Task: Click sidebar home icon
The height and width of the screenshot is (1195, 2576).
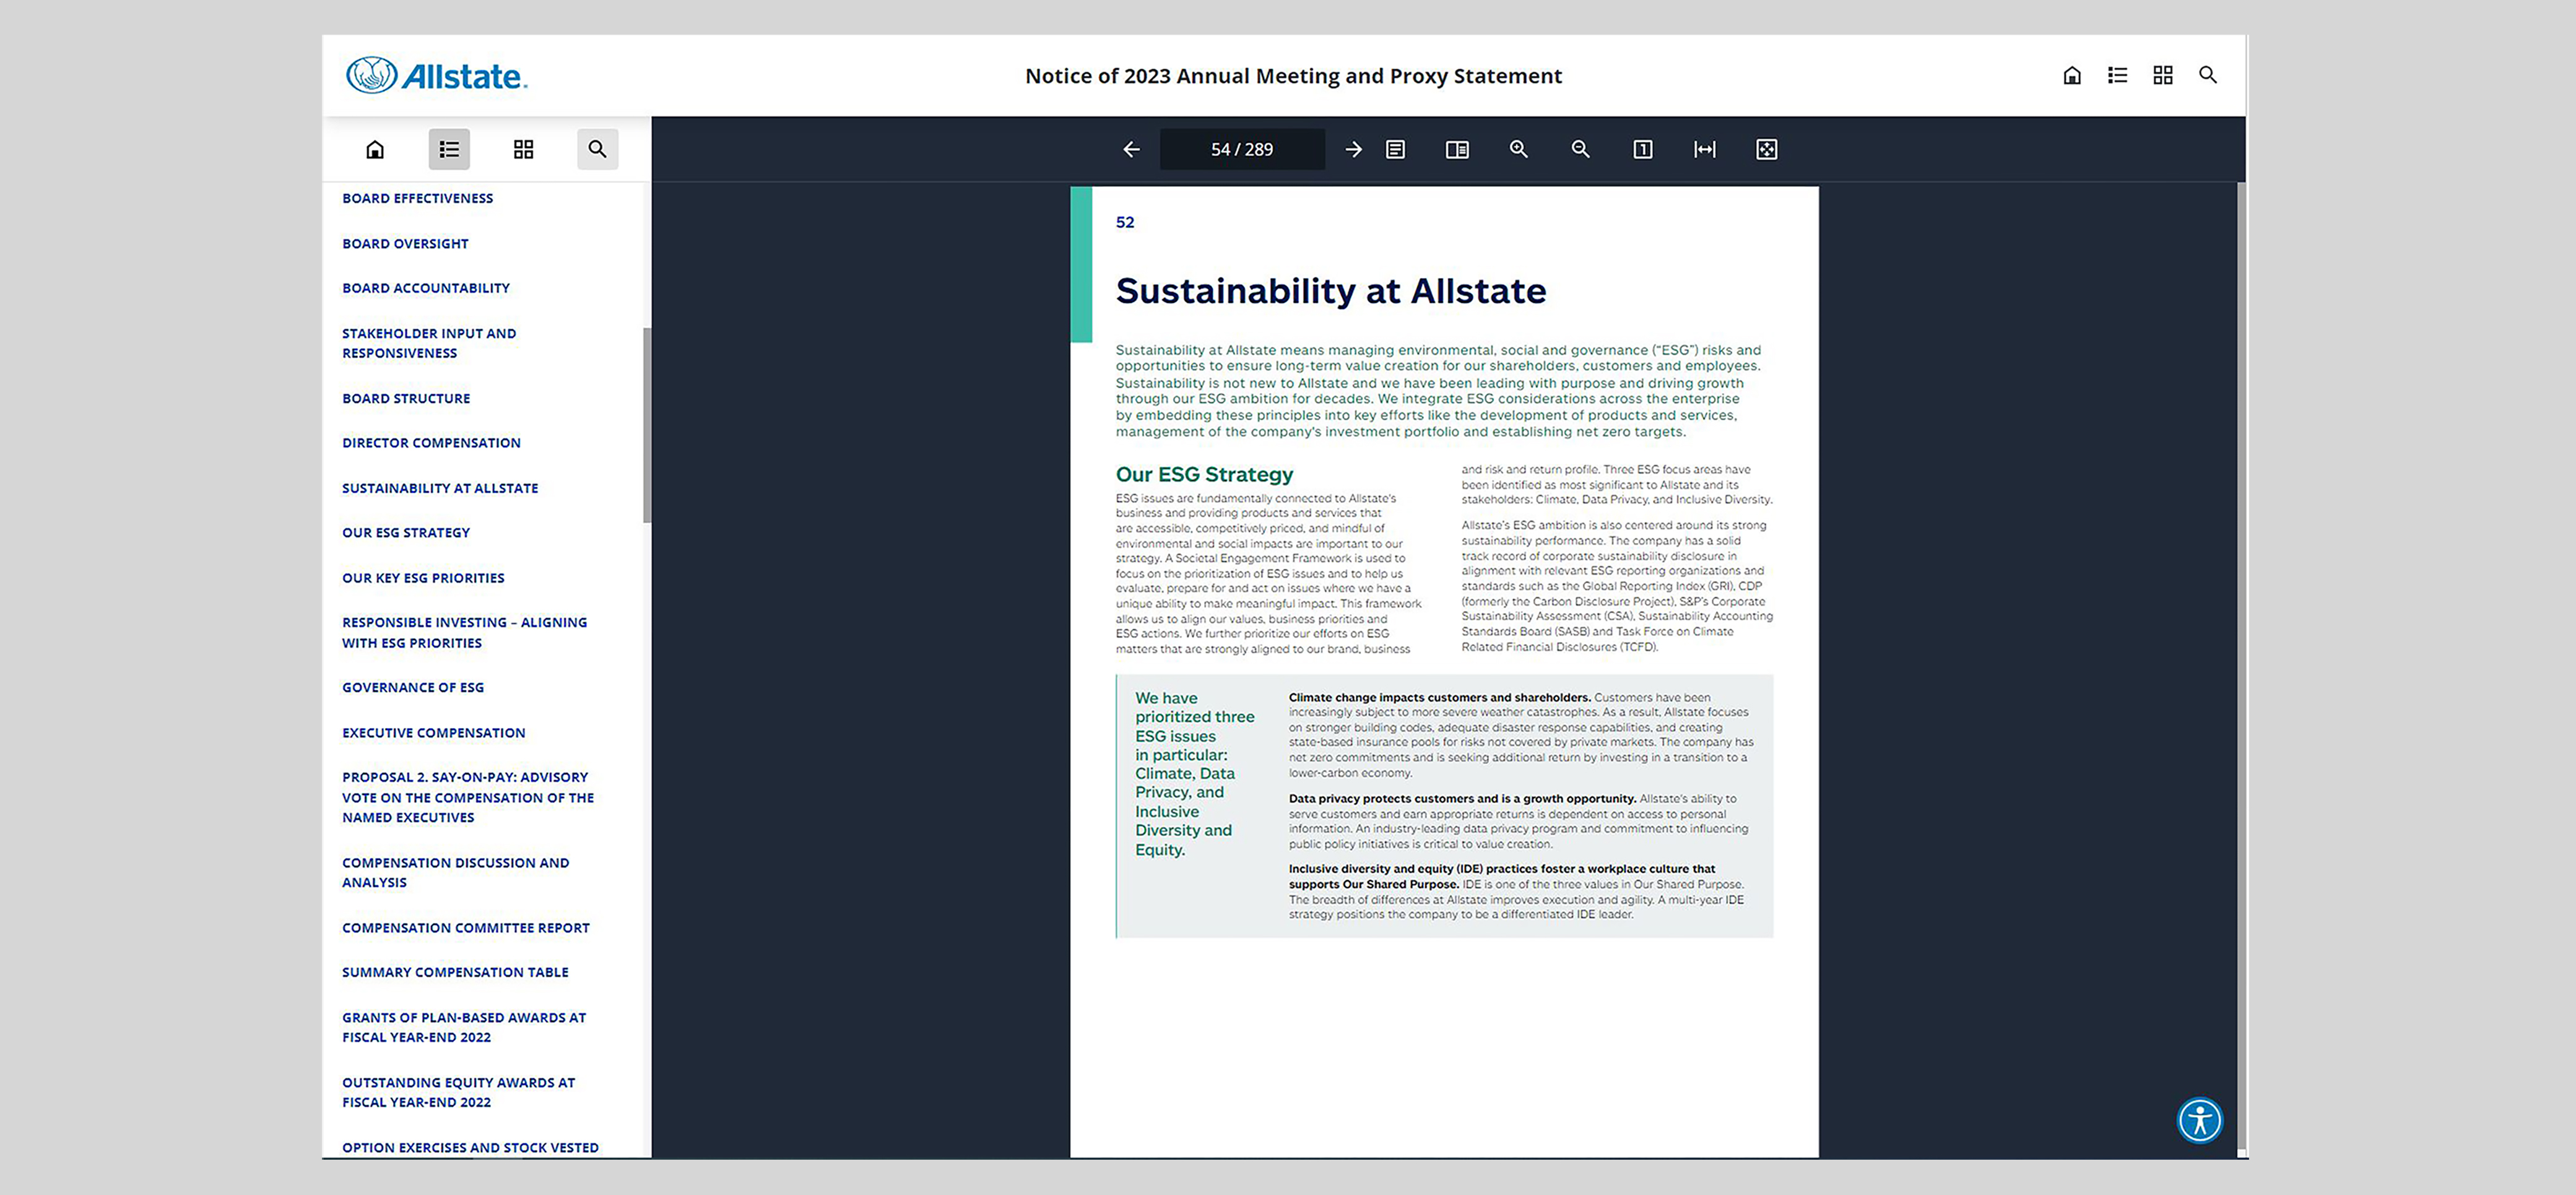Action: click(x=375, y=149)
